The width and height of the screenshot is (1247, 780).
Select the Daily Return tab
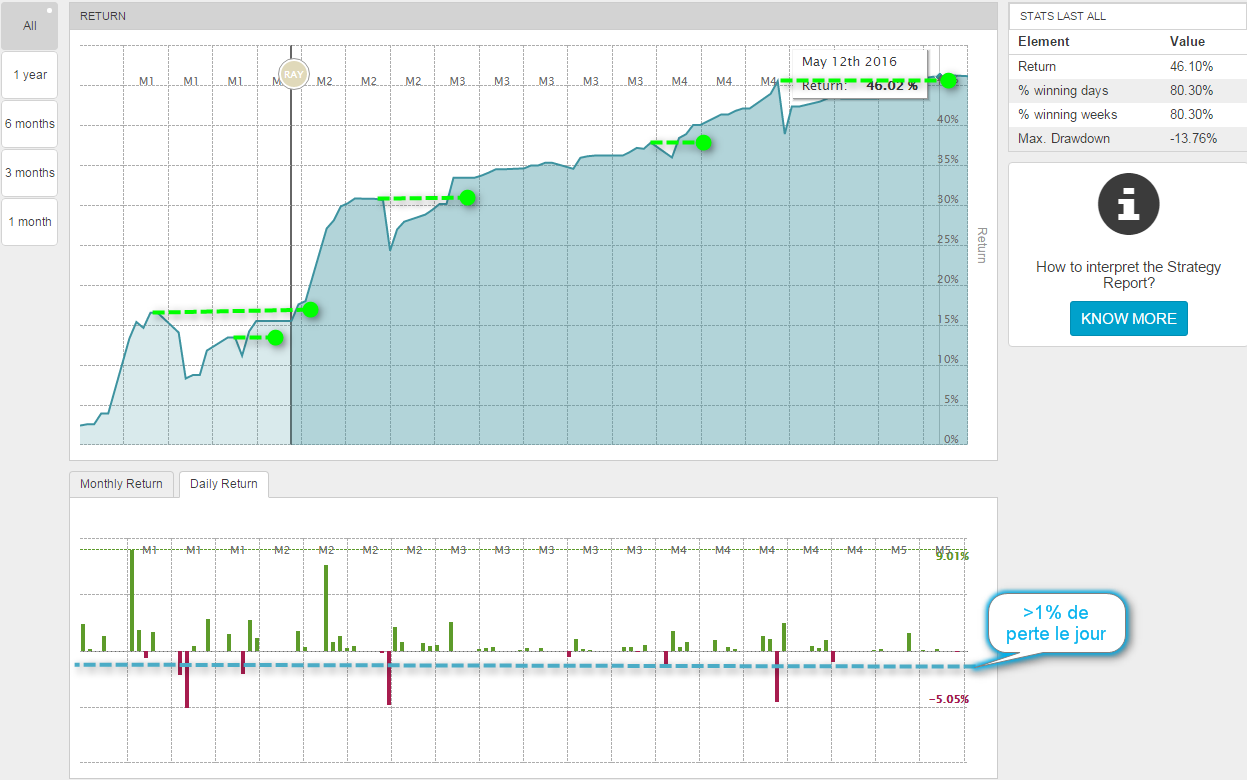point(224,484)
